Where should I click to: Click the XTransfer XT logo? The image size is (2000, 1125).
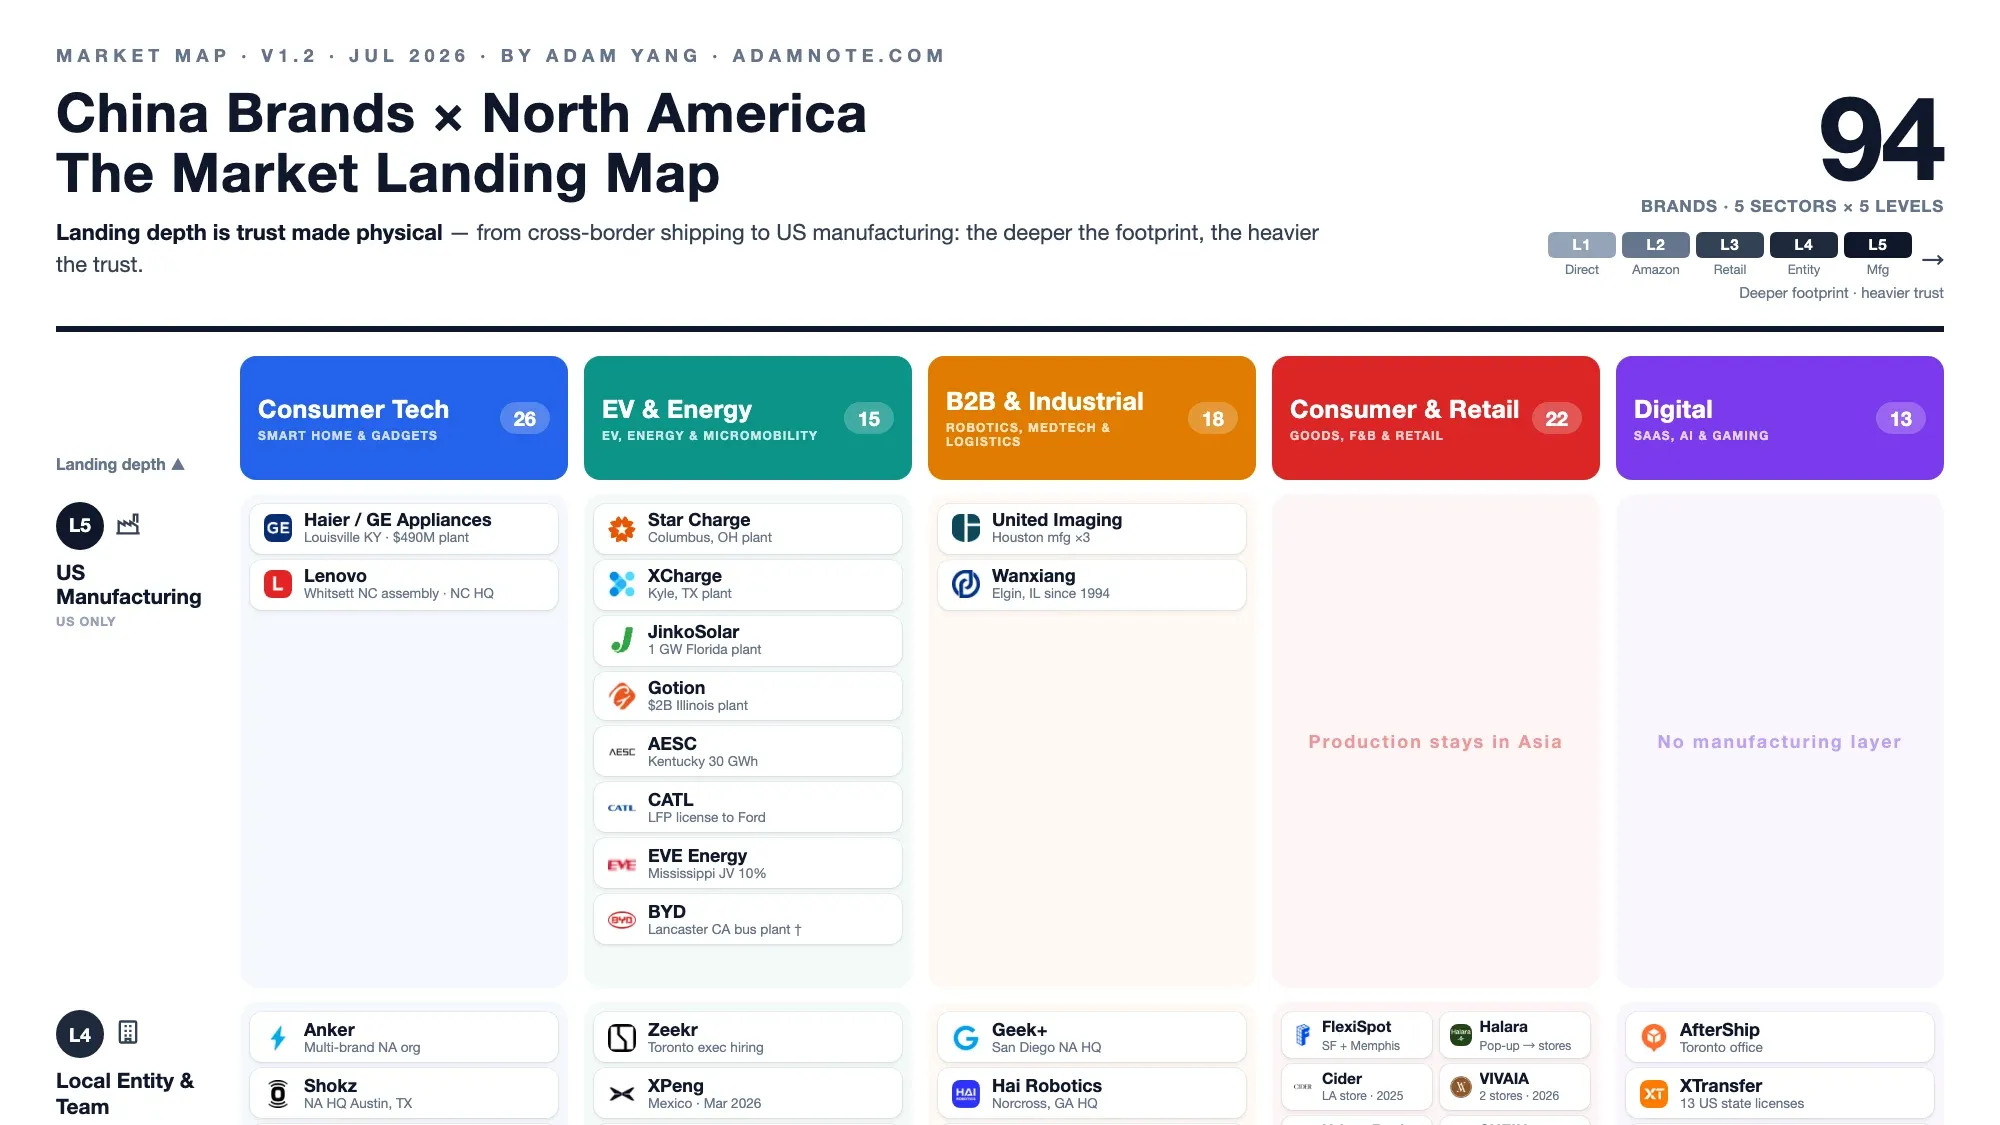coord(1654,1094)
